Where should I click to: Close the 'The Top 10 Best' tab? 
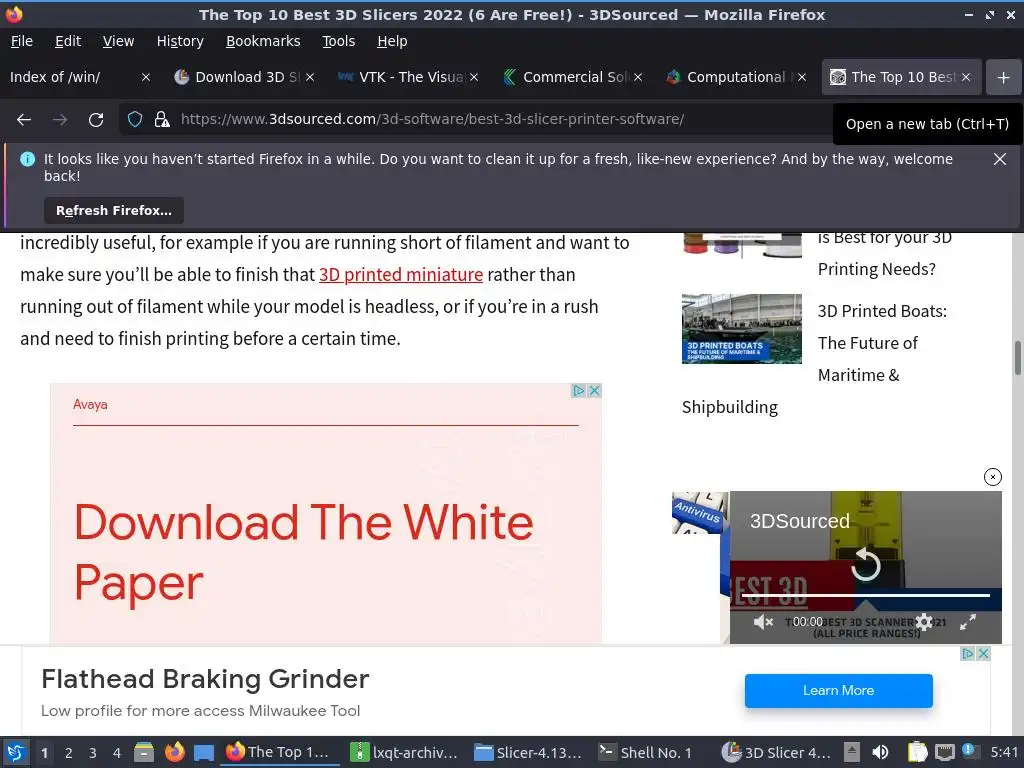pyautogui.click(x=966, y=77)
